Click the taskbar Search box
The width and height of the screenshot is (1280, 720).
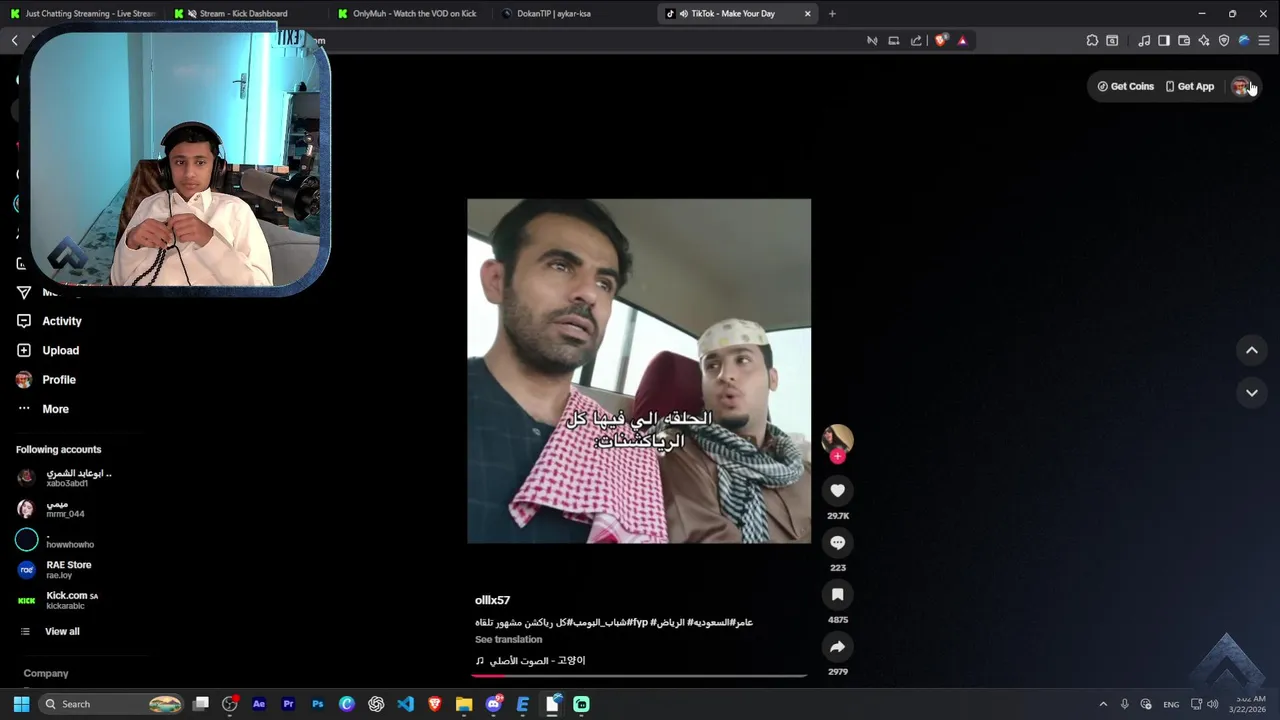point(112,704)
